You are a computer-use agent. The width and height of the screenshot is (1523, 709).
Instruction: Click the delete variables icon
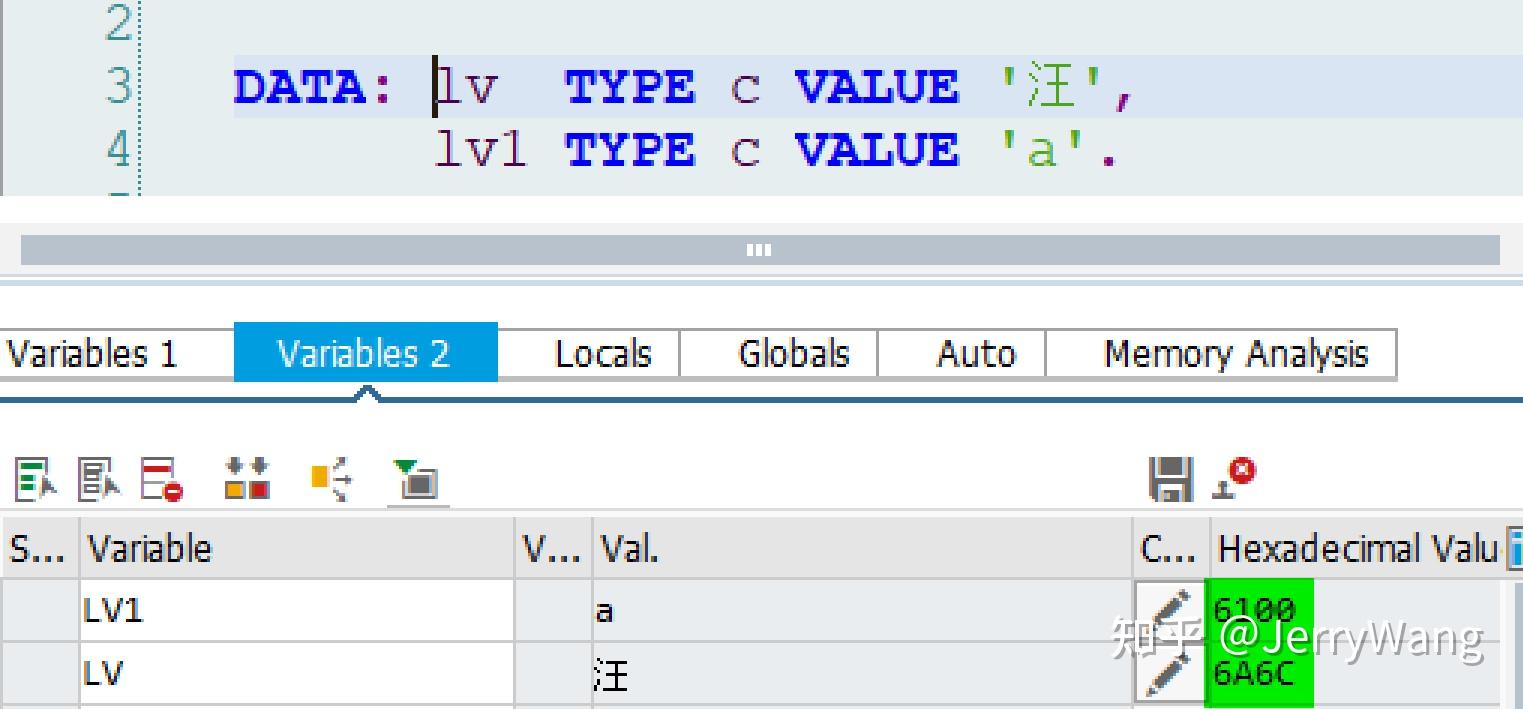point(158,477)
